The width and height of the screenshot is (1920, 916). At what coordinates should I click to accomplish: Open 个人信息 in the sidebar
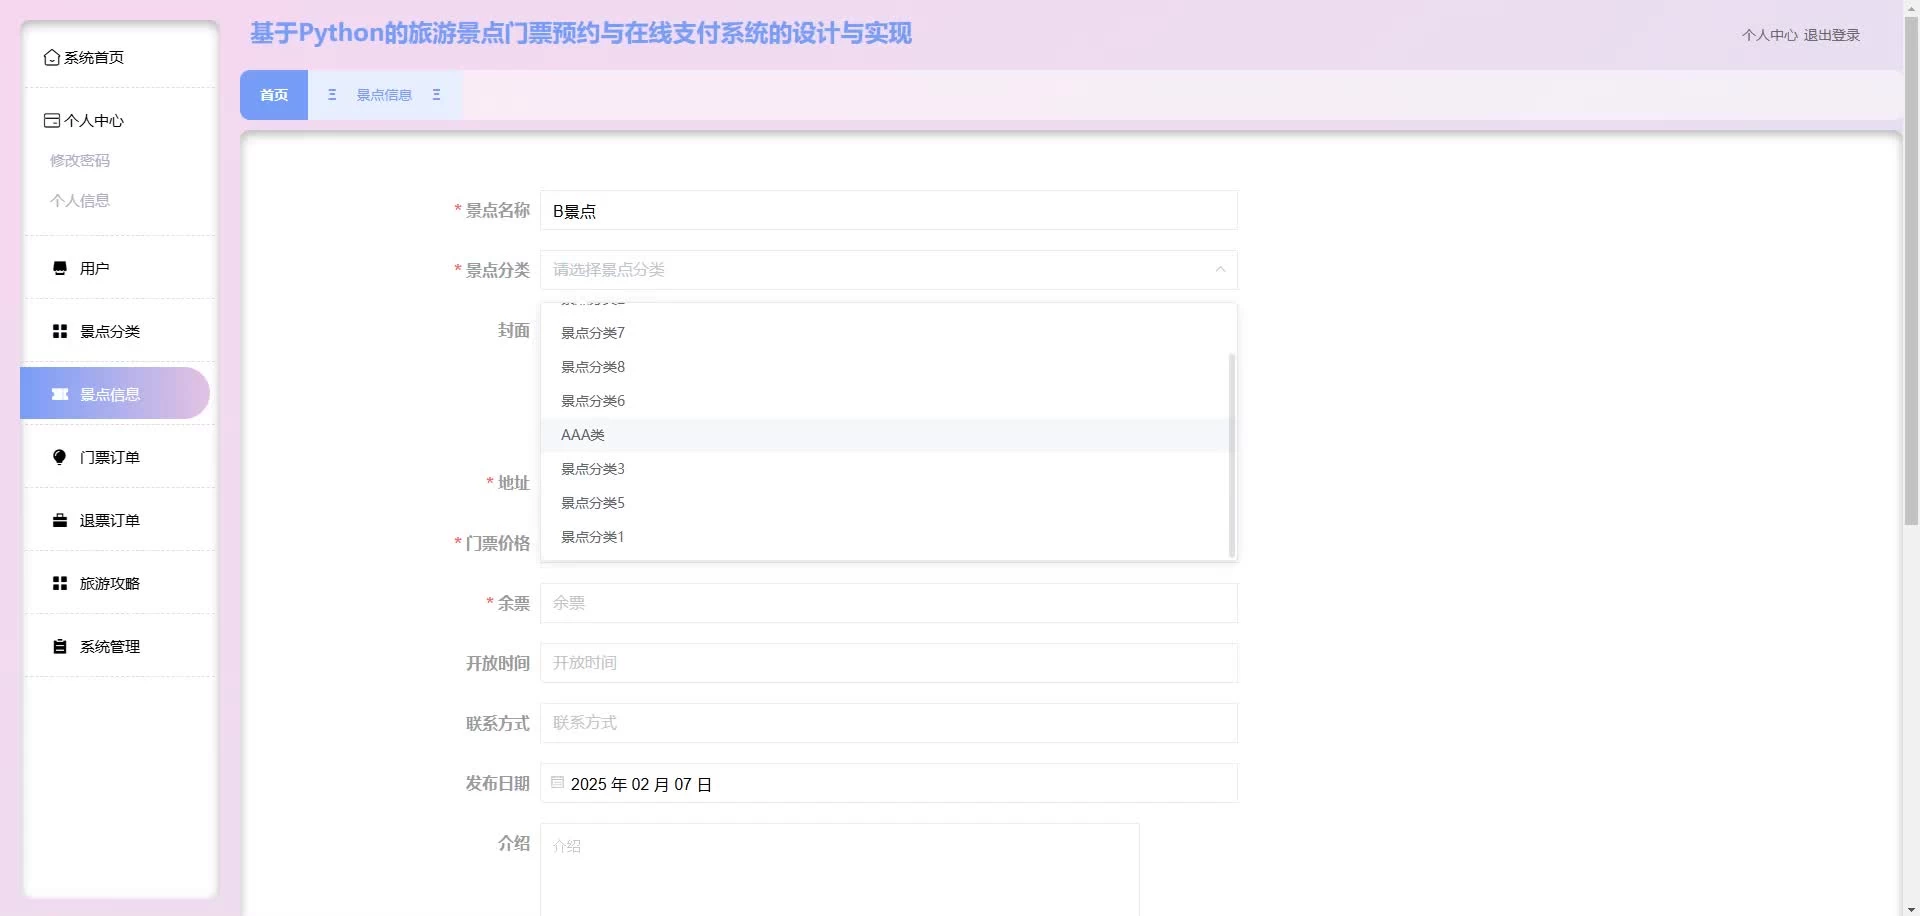click(x=80, y=200)
